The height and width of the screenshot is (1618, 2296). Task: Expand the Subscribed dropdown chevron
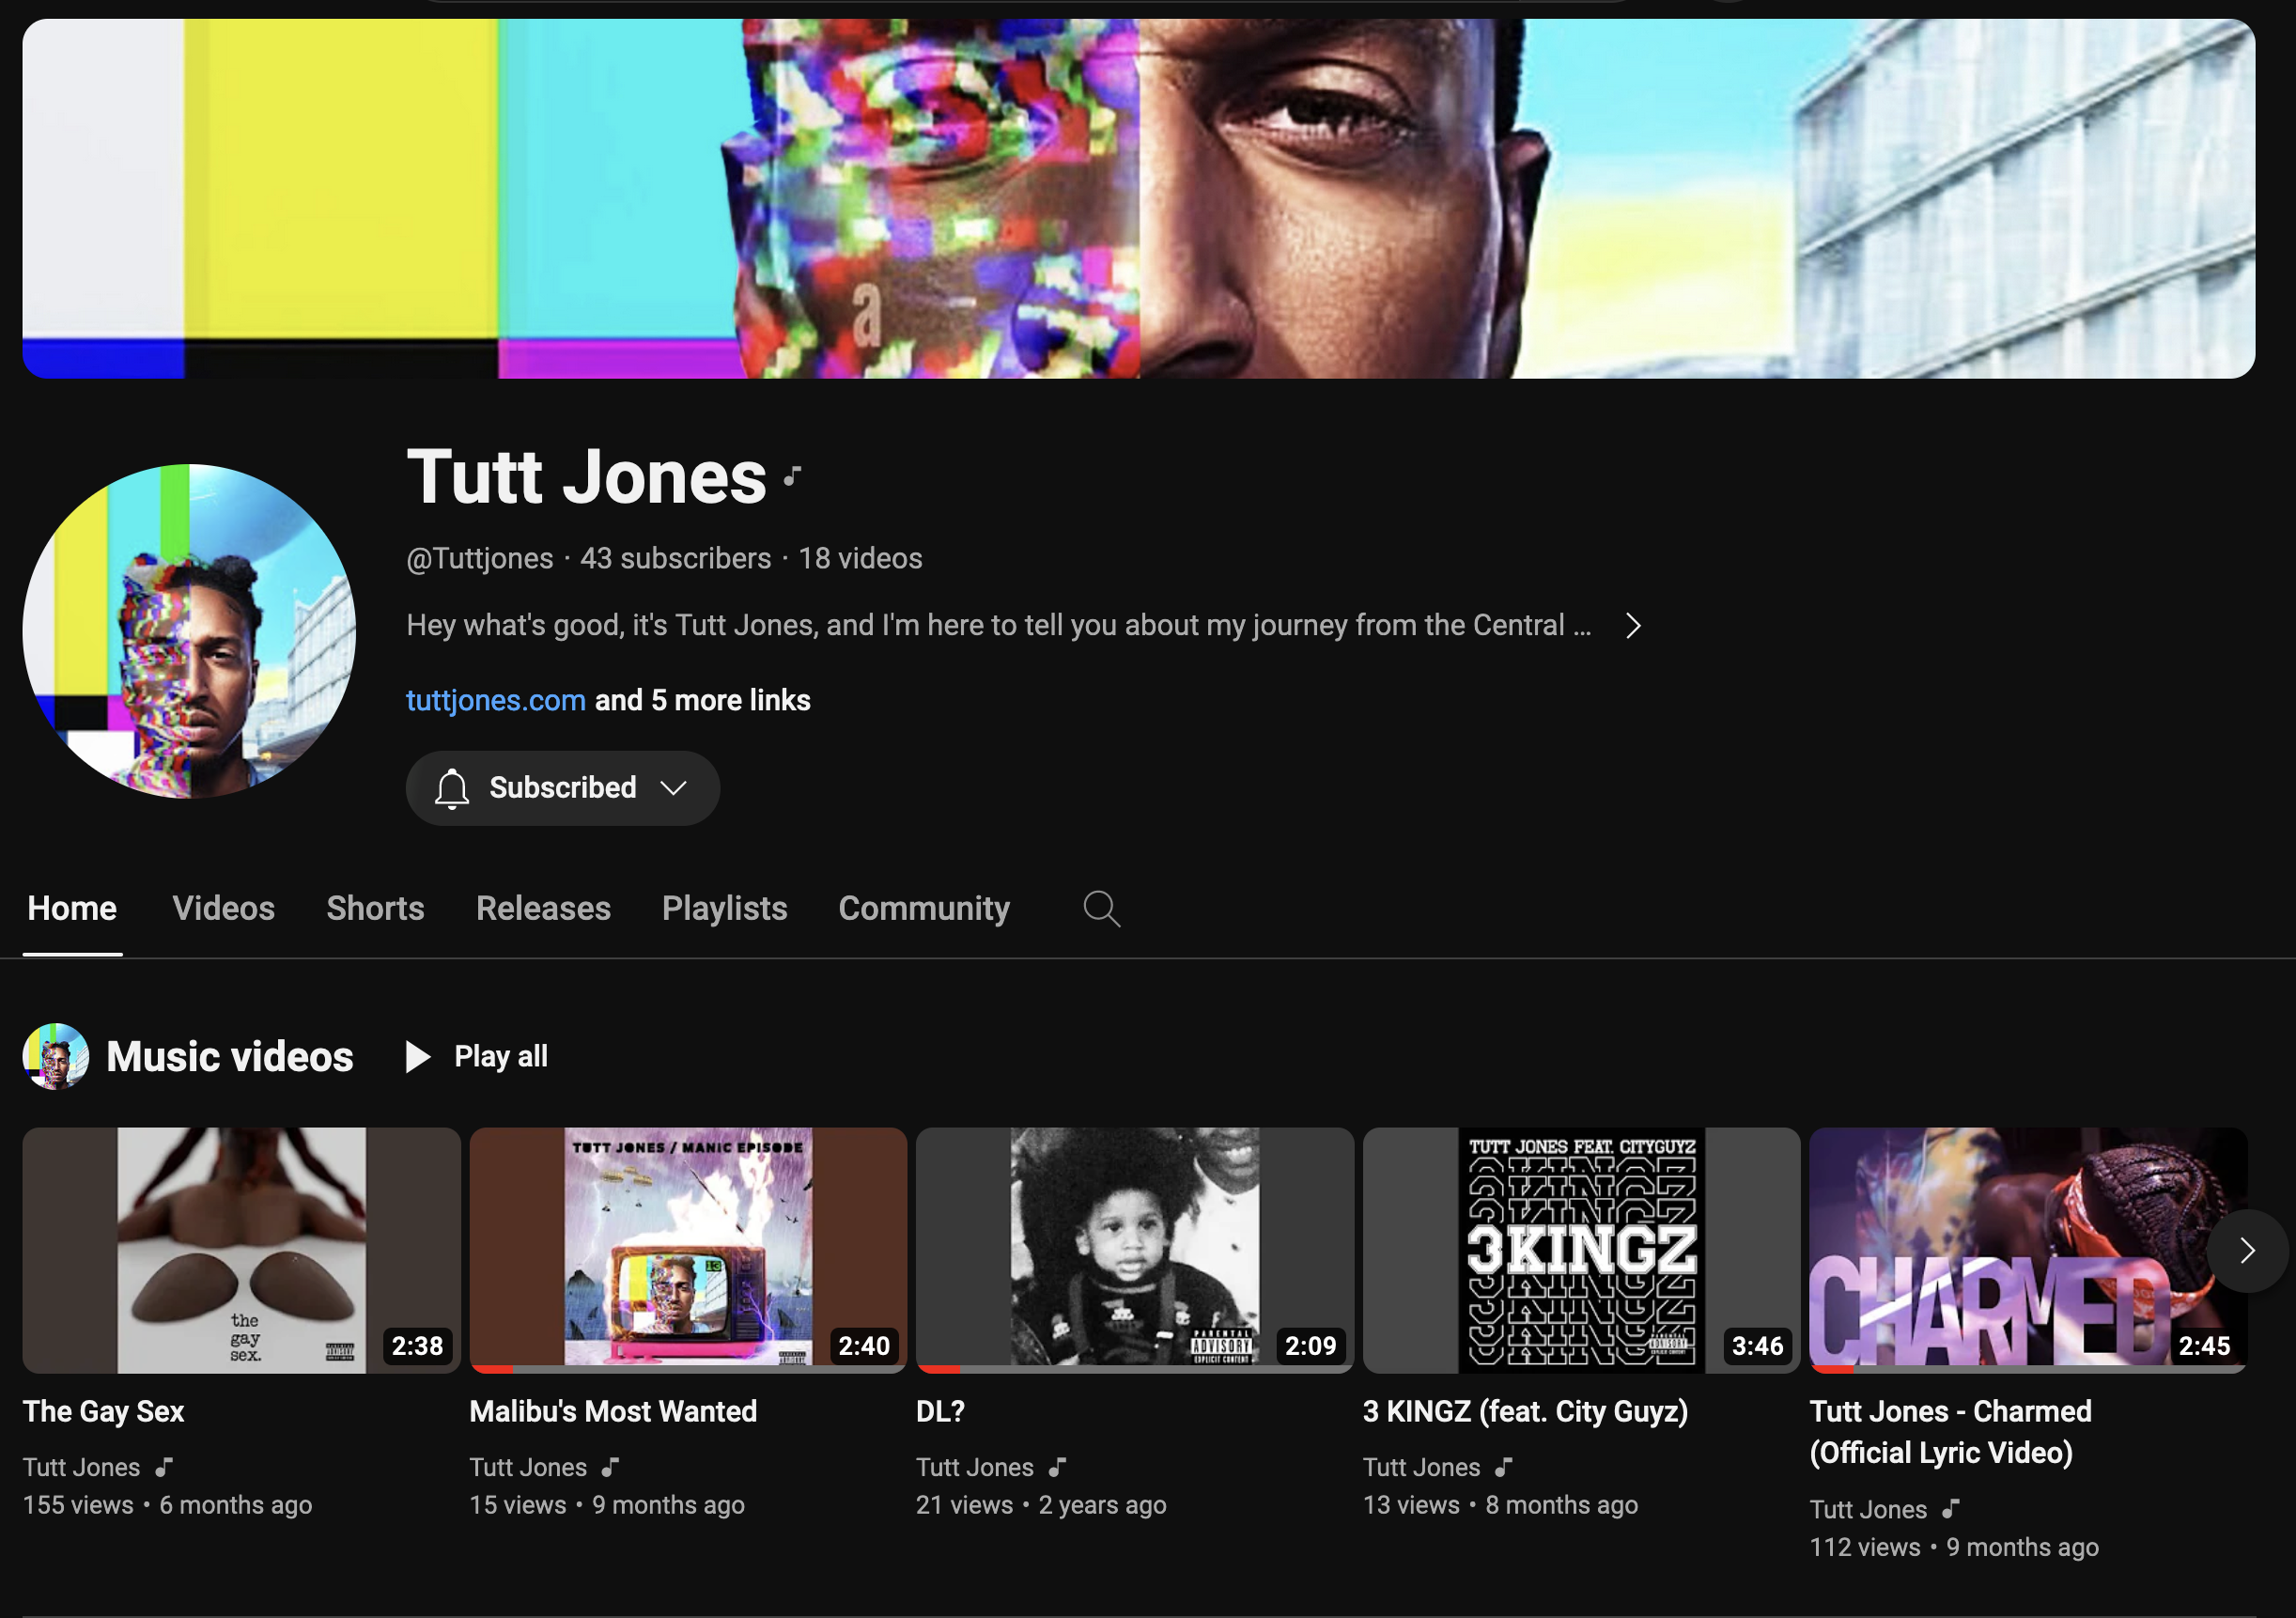tap(674, 789)
